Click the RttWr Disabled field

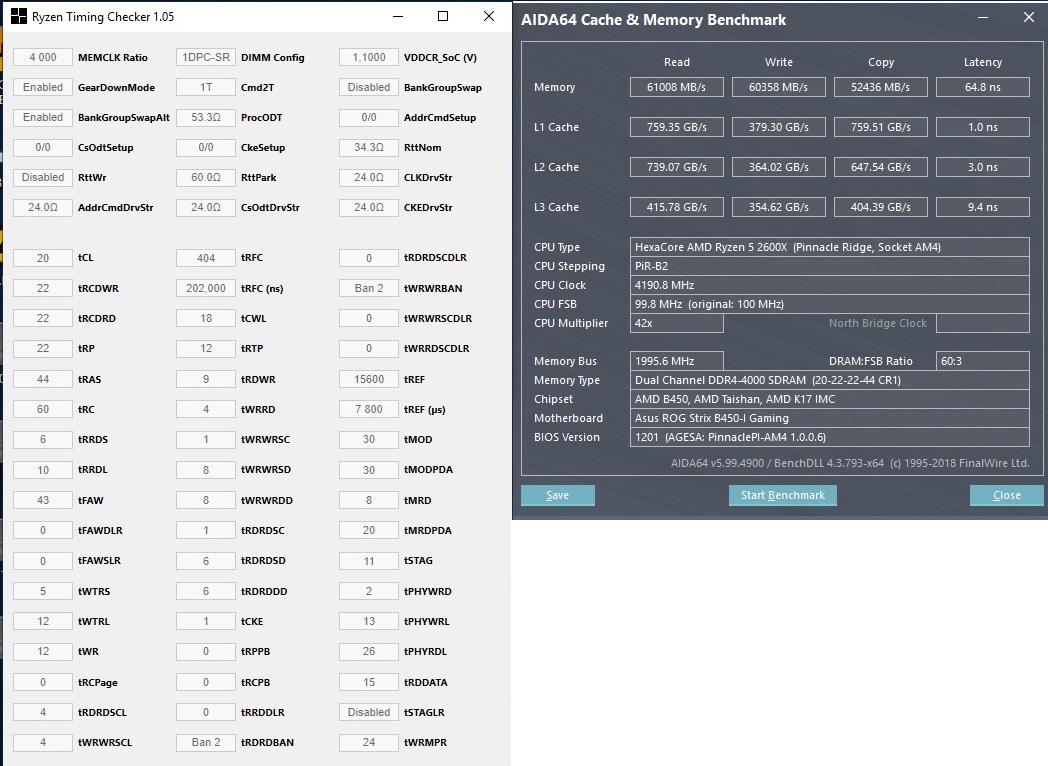(43, 178)
